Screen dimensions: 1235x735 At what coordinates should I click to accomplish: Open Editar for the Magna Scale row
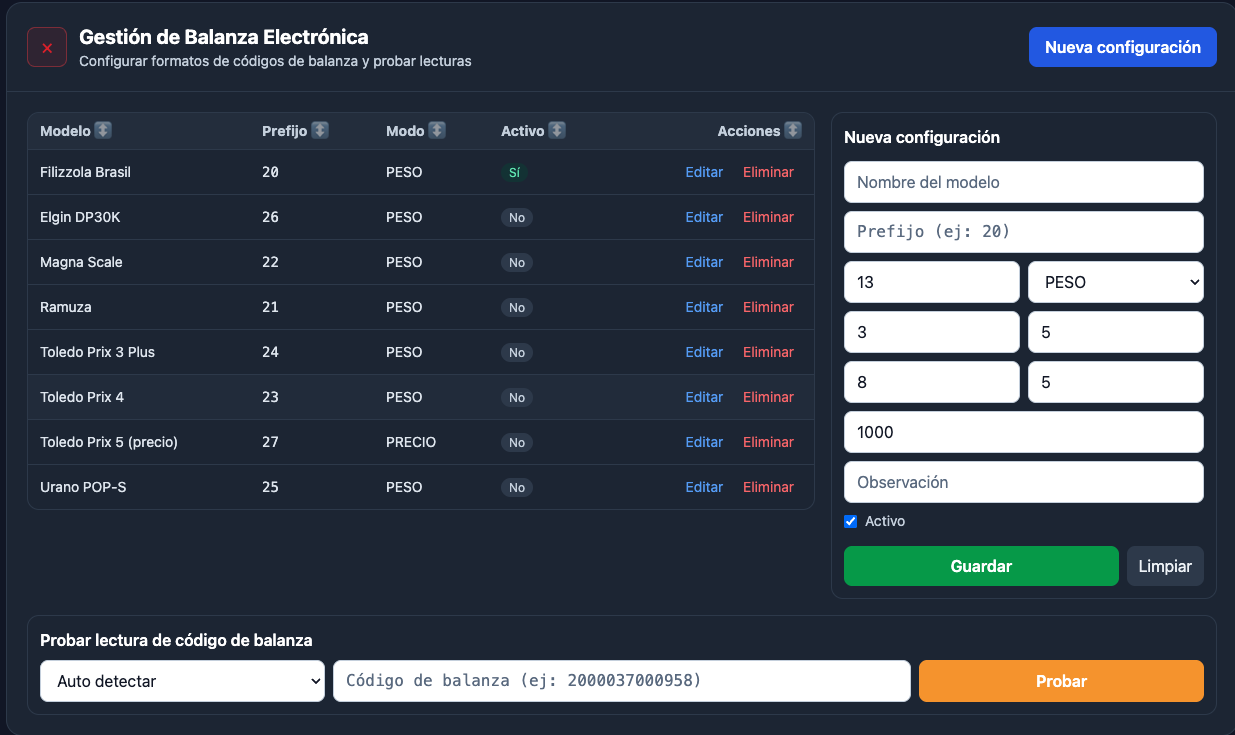pos(704,262)
